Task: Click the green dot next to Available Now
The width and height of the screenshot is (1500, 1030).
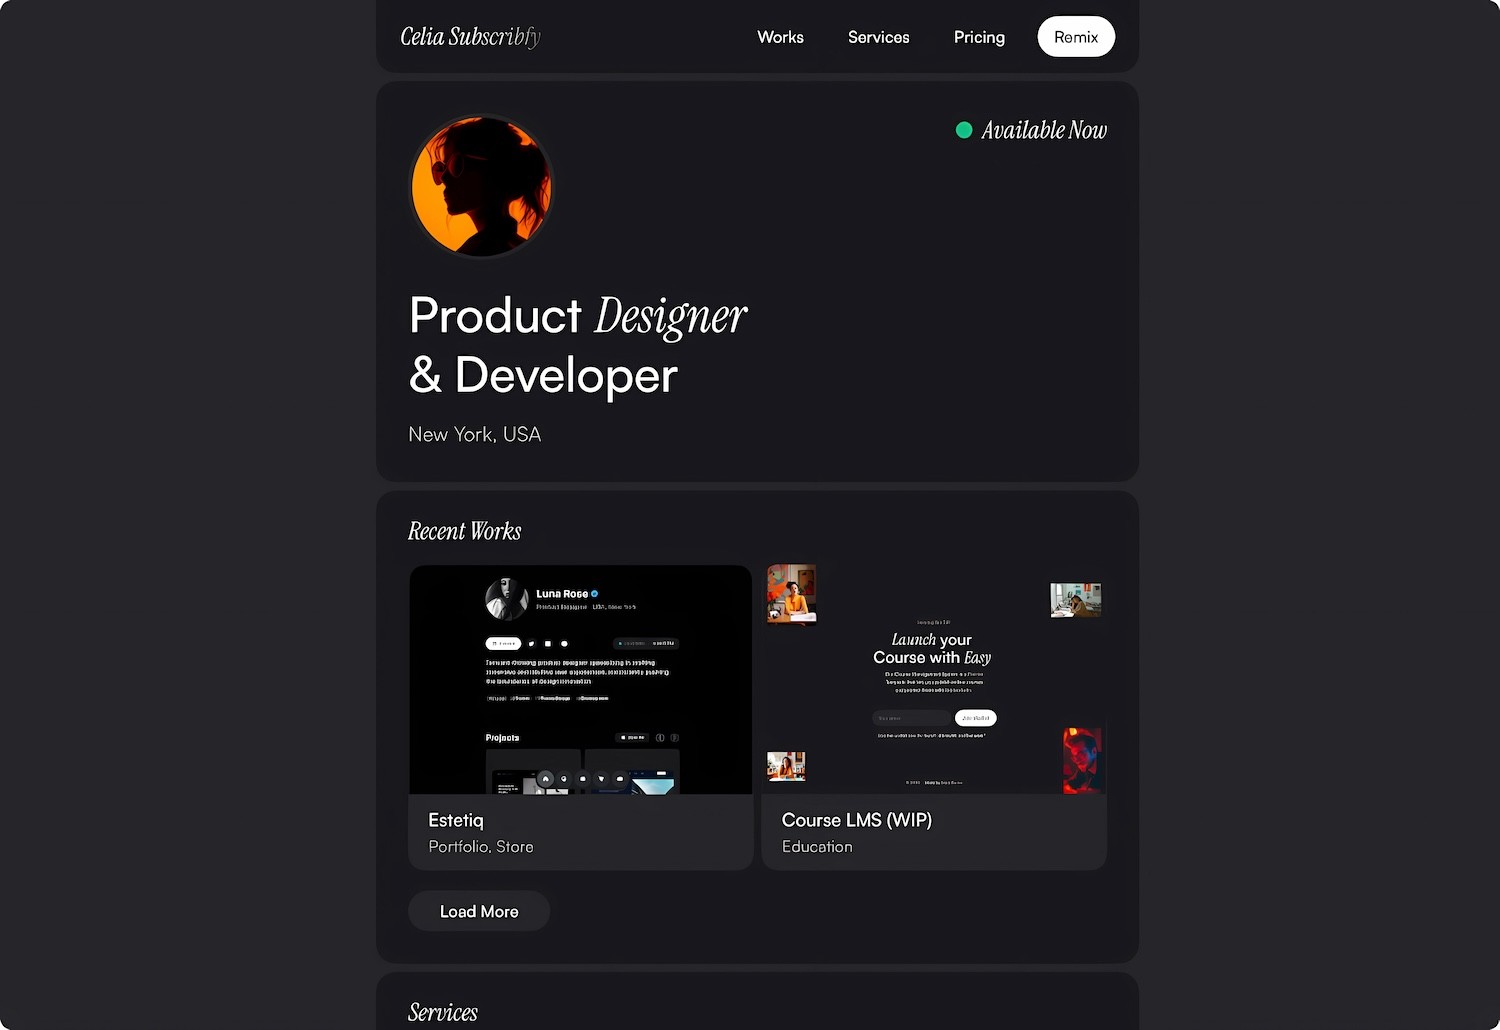Action: [x=964, y=129]
